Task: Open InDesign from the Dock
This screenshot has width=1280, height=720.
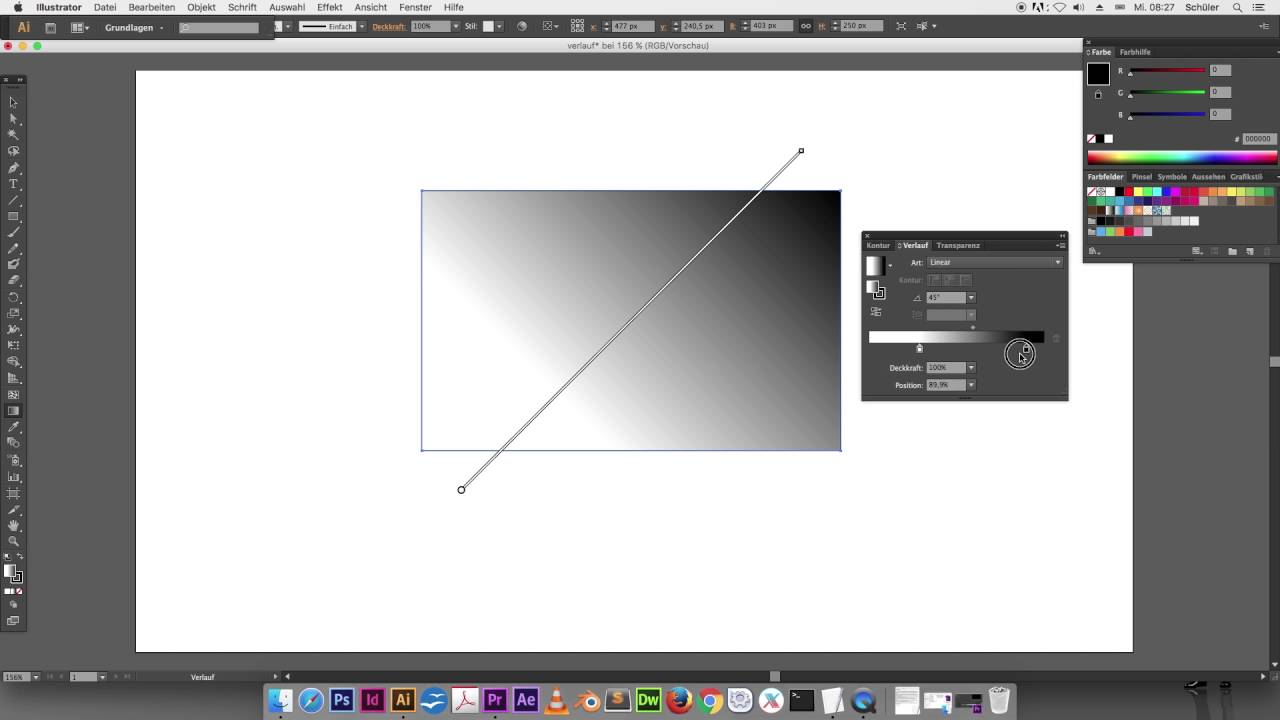Action: 373,700
